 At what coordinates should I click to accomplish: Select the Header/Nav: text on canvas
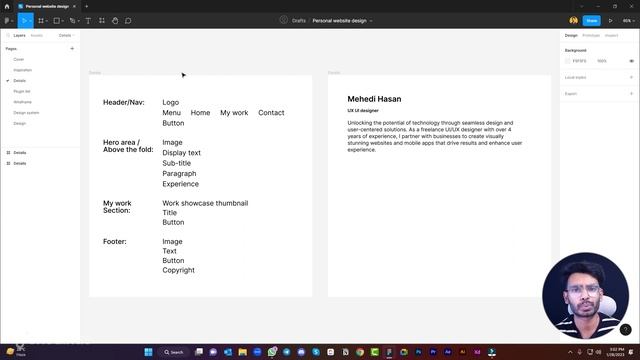coord(124,102)
